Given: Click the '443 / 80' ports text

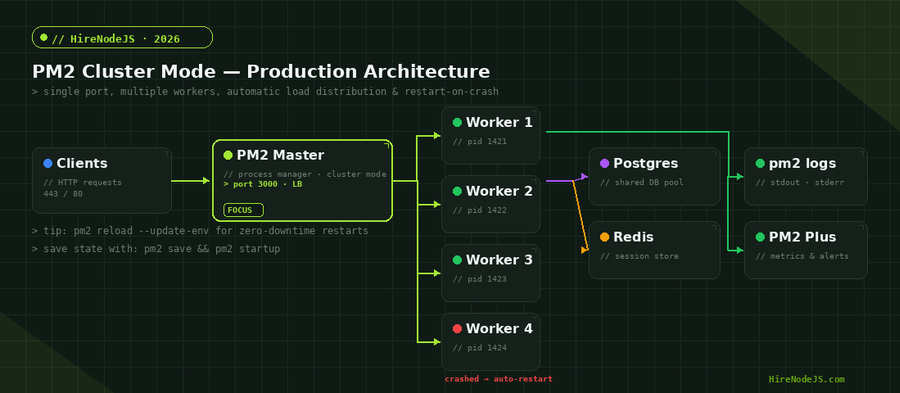Looking at the screenshot, I should pos(63,193).
